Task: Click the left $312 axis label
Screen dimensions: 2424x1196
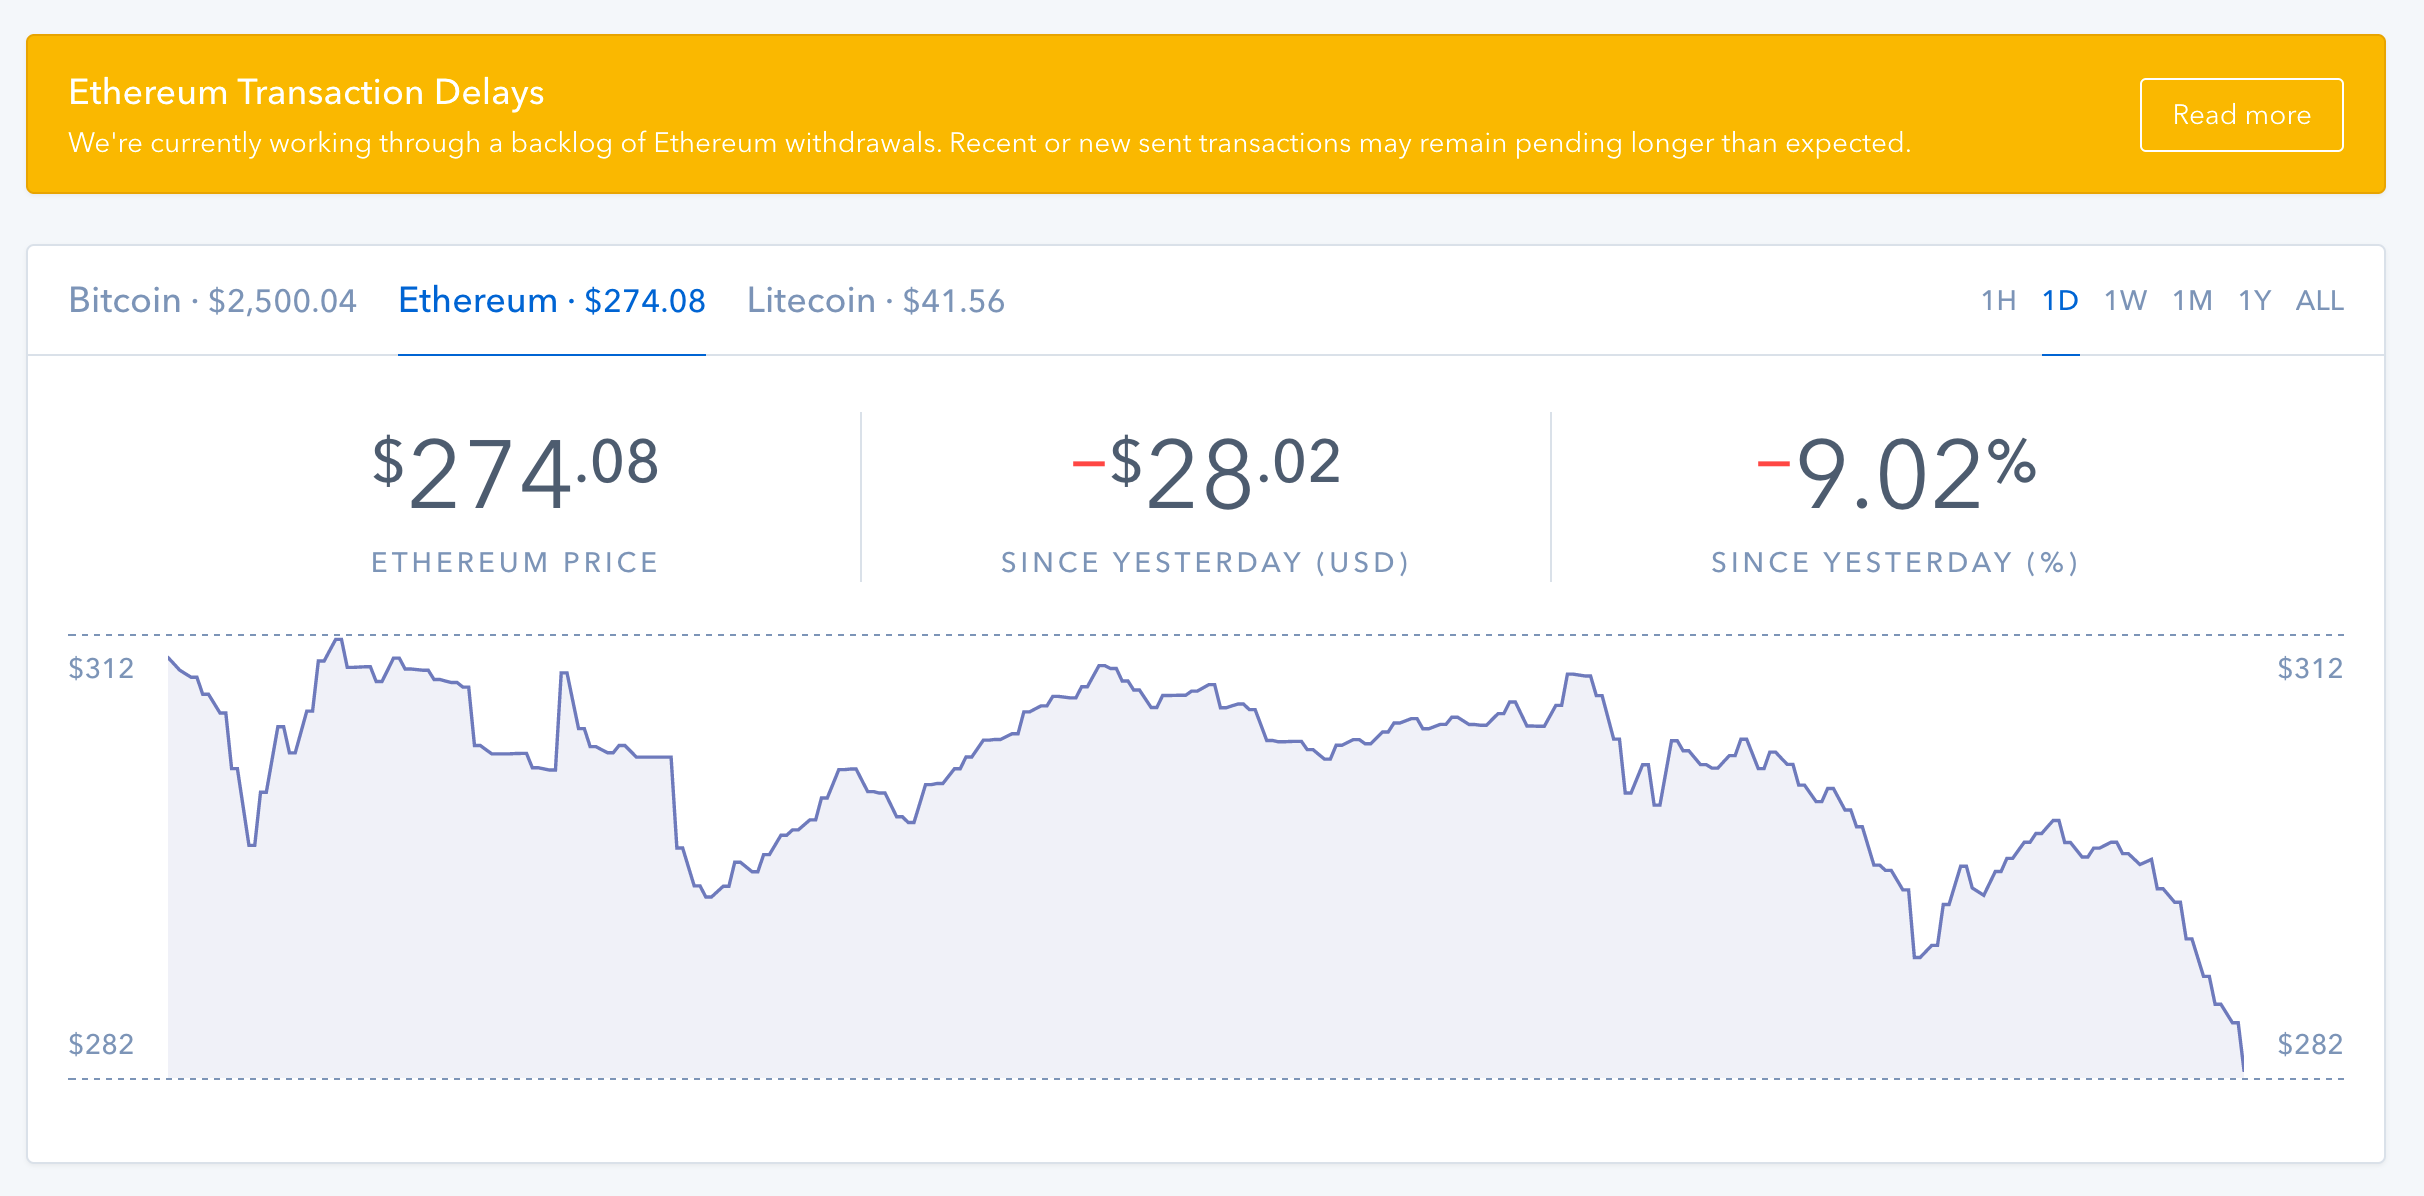Action: (x=101, y=668)
